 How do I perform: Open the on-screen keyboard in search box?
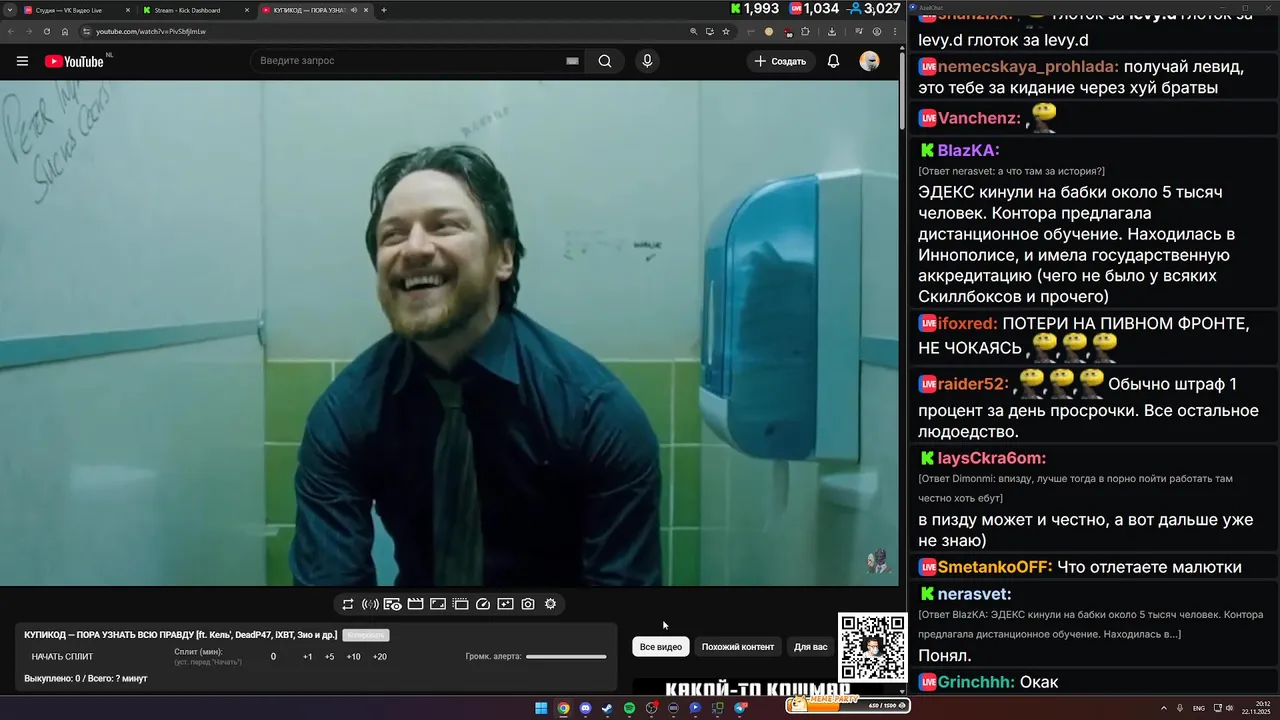(572, 61)
